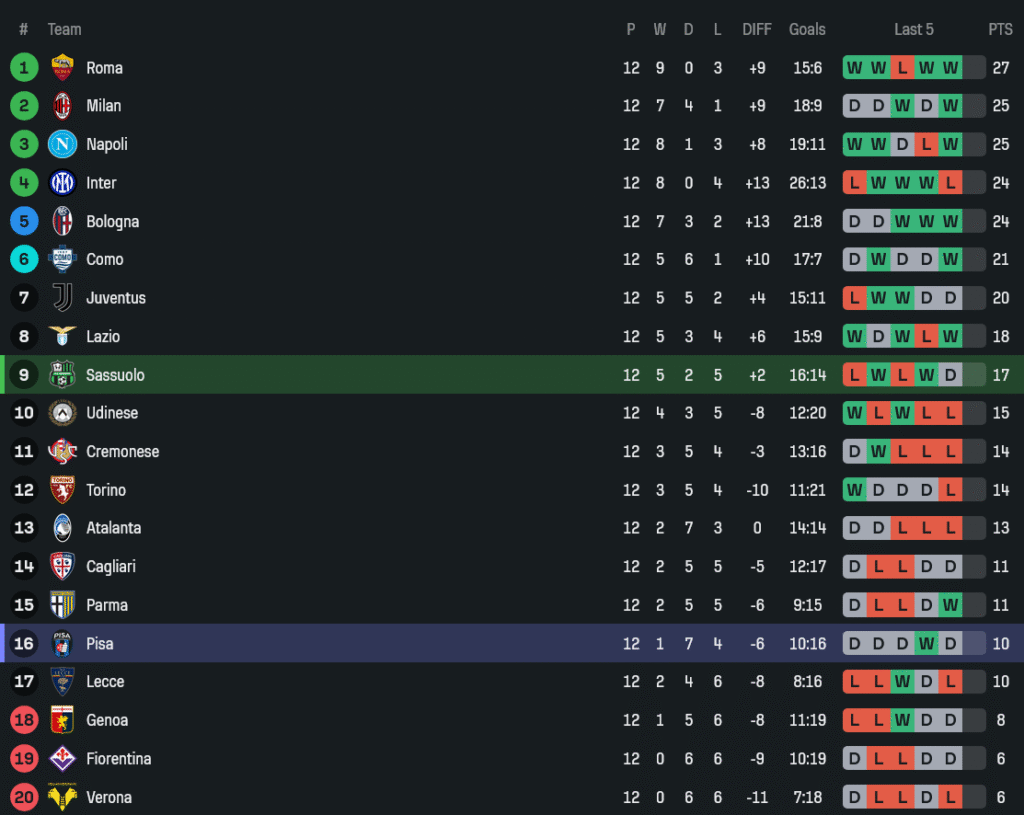
Task: Click the Fiorentina club crest
Action: tap(62, 759)
